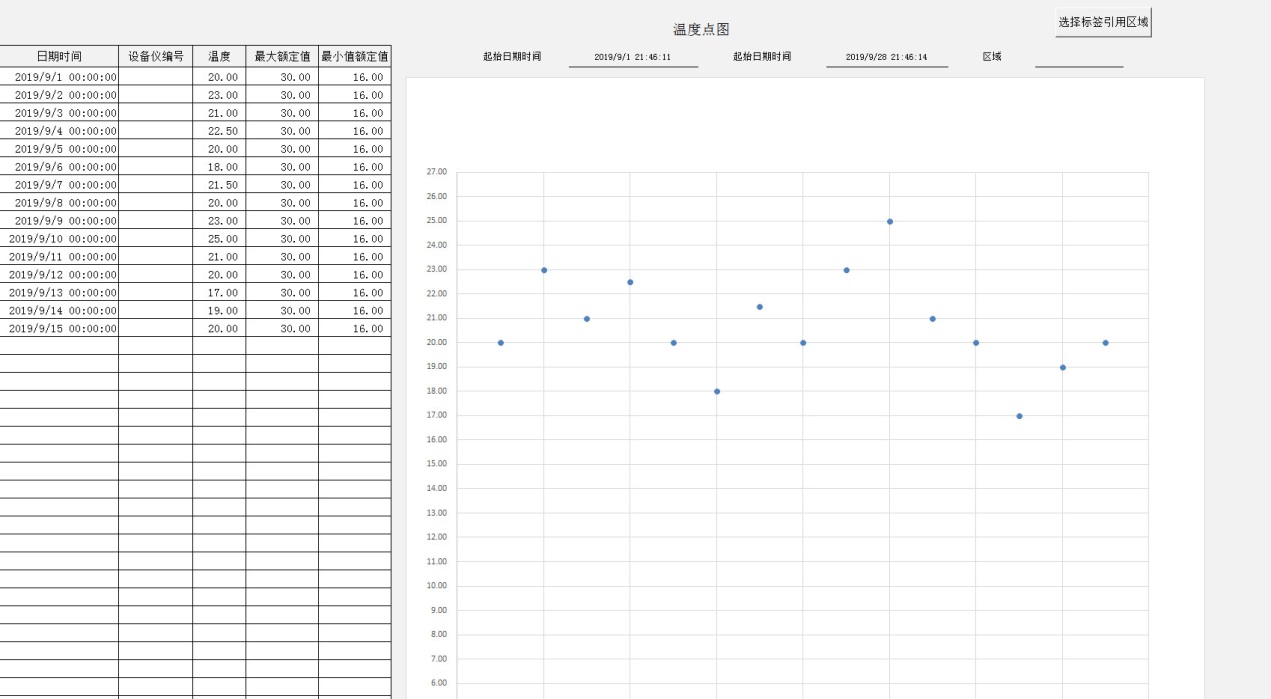Click the empty field next to 区域

1078,57
